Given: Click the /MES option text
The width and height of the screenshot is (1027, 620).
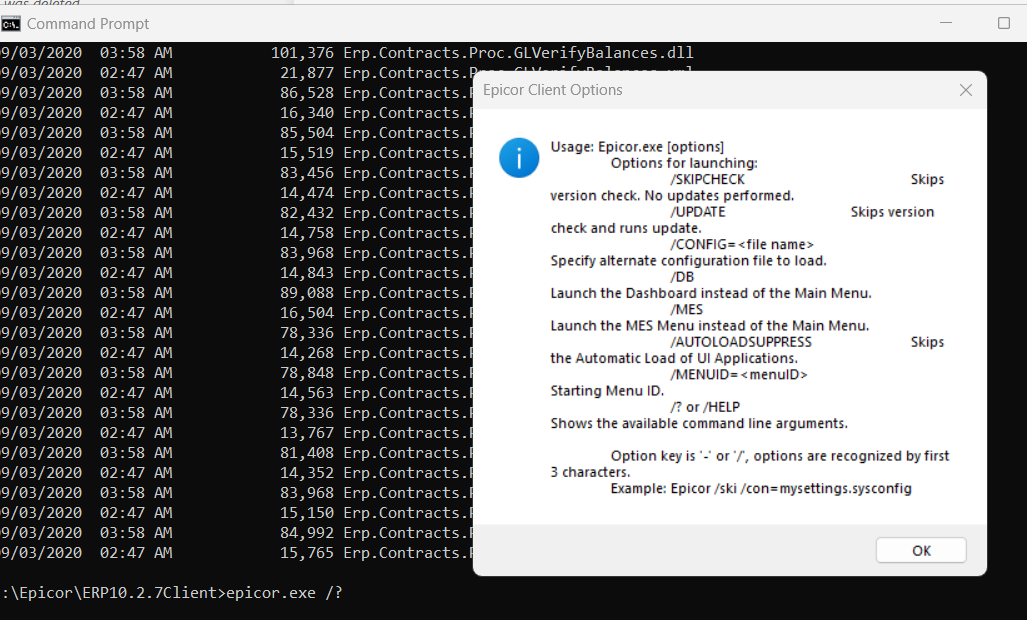Looking at the screenshot, I should point(686,310).
